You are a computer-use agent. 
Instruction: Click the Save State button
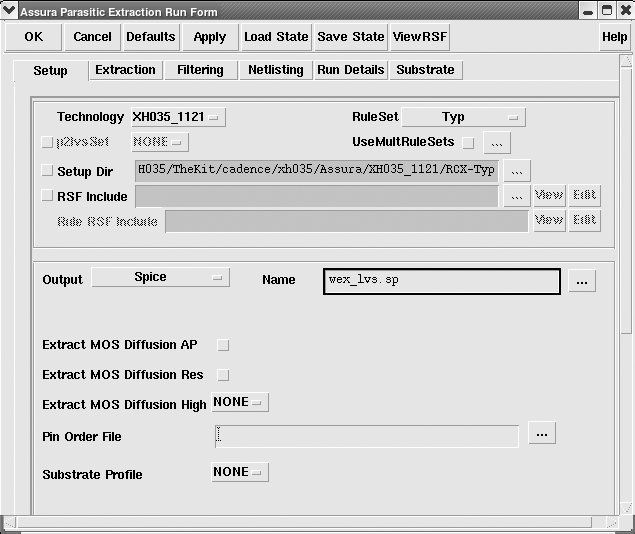click(351, 37)
